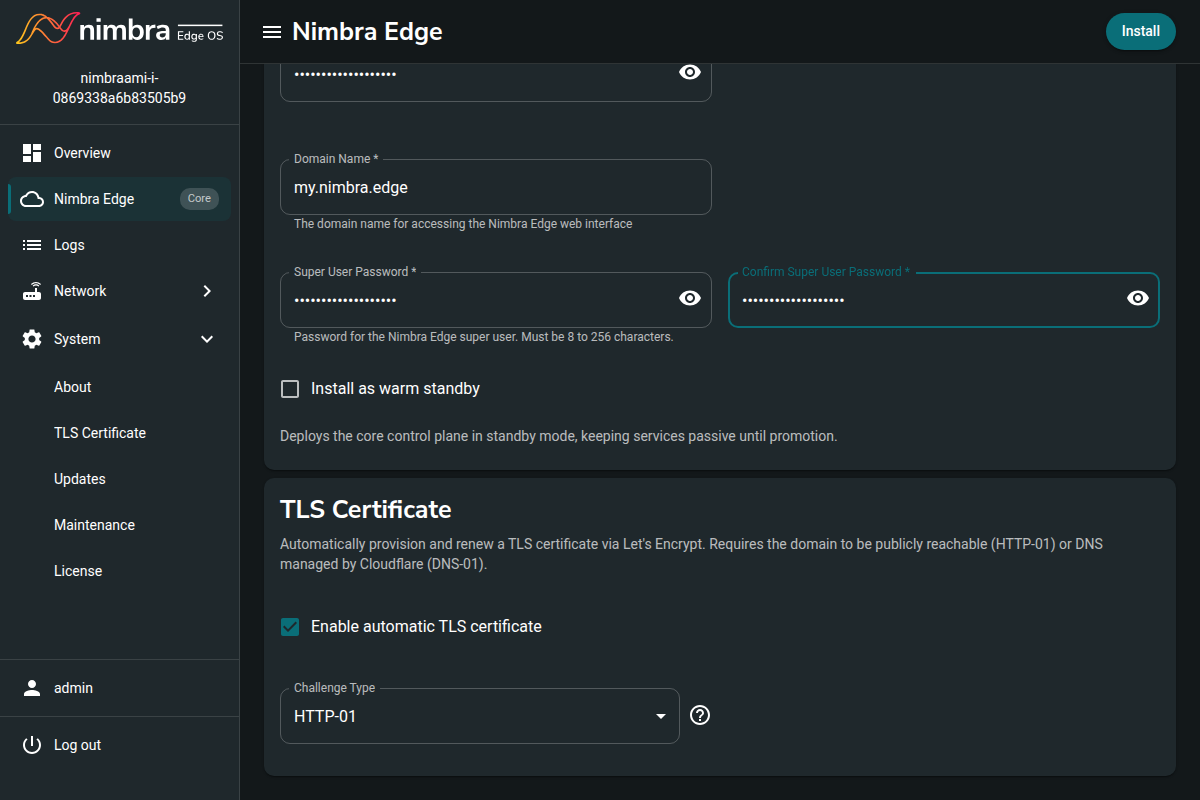Viewport: 1200px width, 800px height.
Task: Open the Logs page
Action: 120,245
